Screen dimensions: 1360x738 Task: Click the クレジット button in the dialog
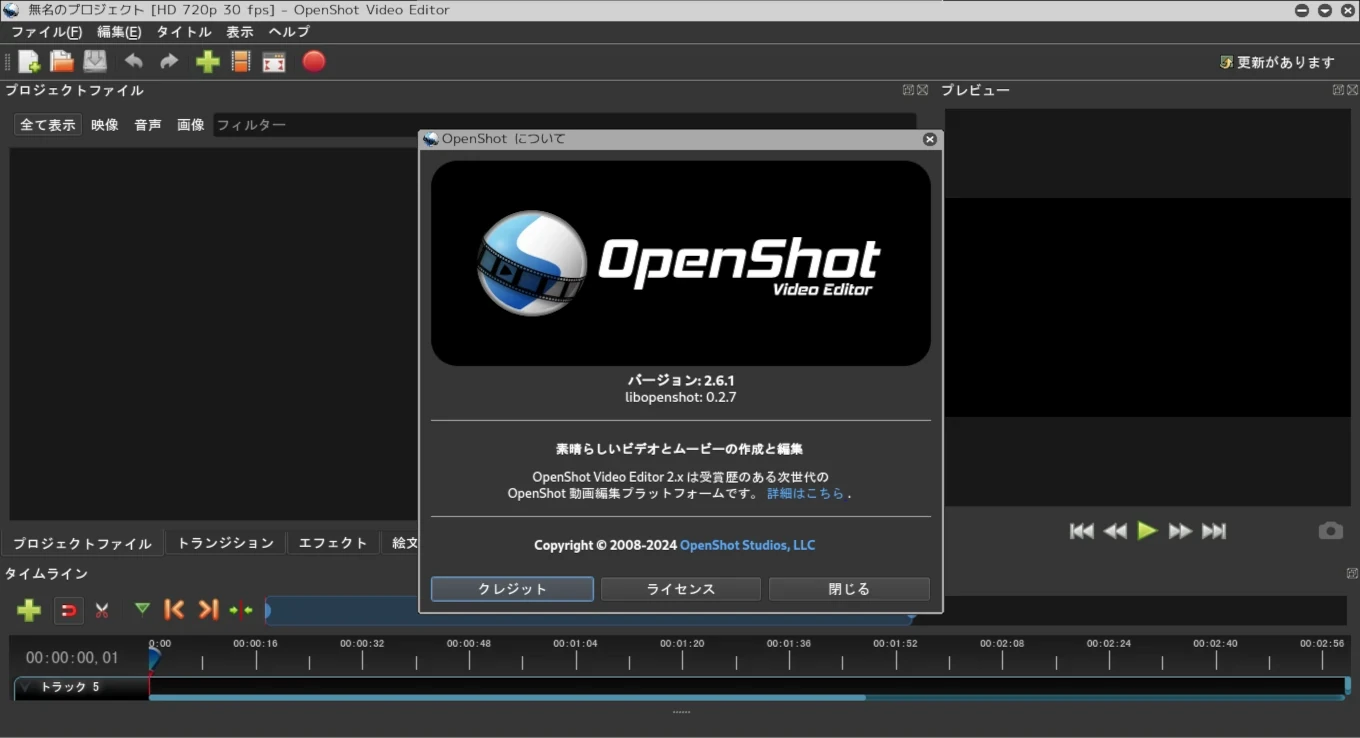click(512, 589)
